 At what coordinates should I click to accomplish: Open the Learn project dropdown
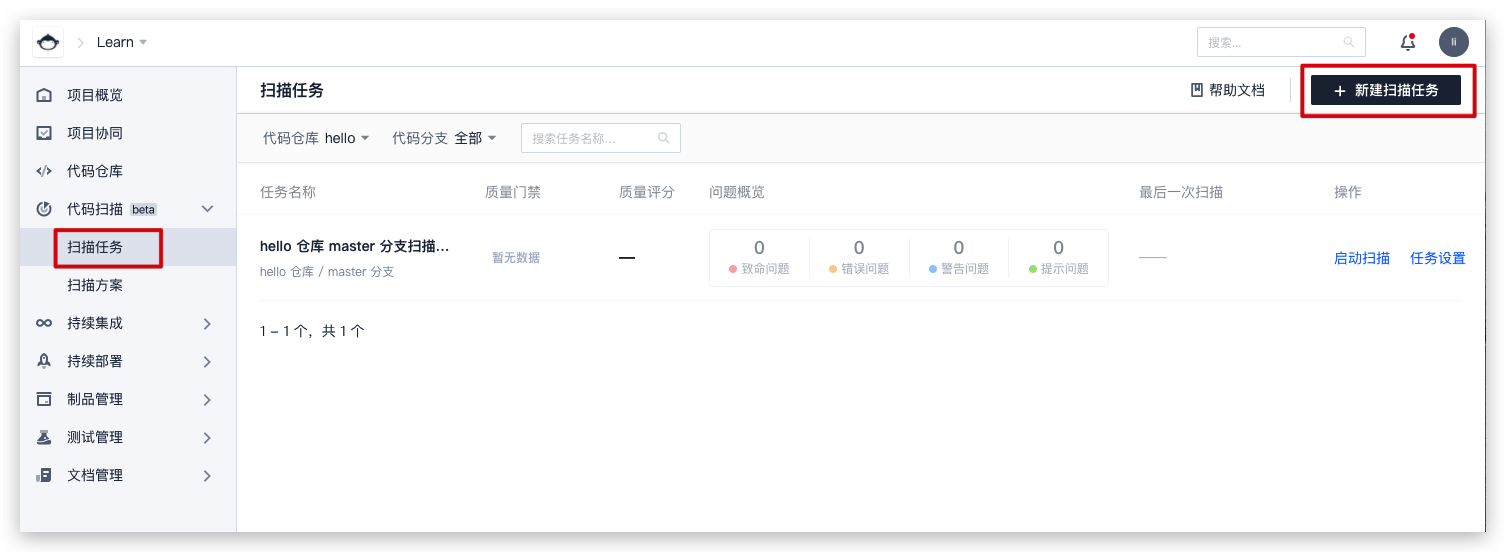click(122, 42)
